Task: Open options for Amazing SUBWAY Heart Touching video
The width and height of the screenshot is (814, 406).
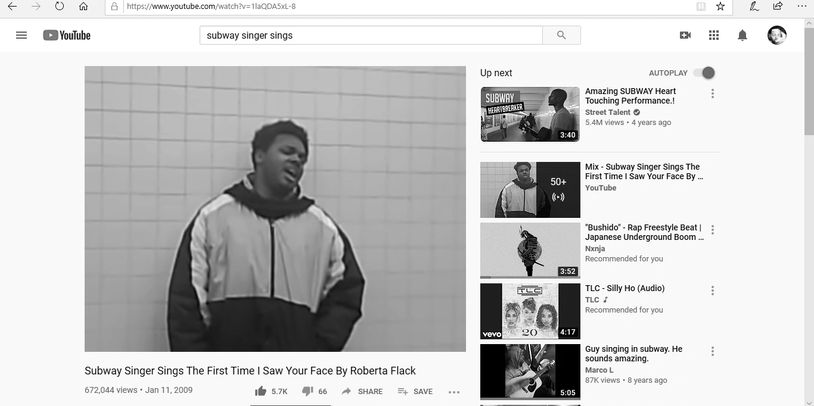Action: (712, 93)
